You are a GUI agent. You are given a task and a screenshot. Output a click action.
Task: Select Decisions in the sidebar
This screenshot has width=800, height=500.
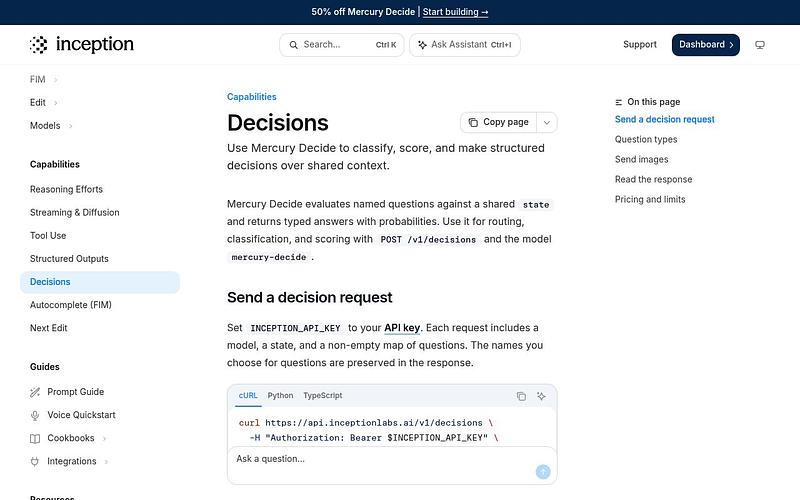click(100, 282)
